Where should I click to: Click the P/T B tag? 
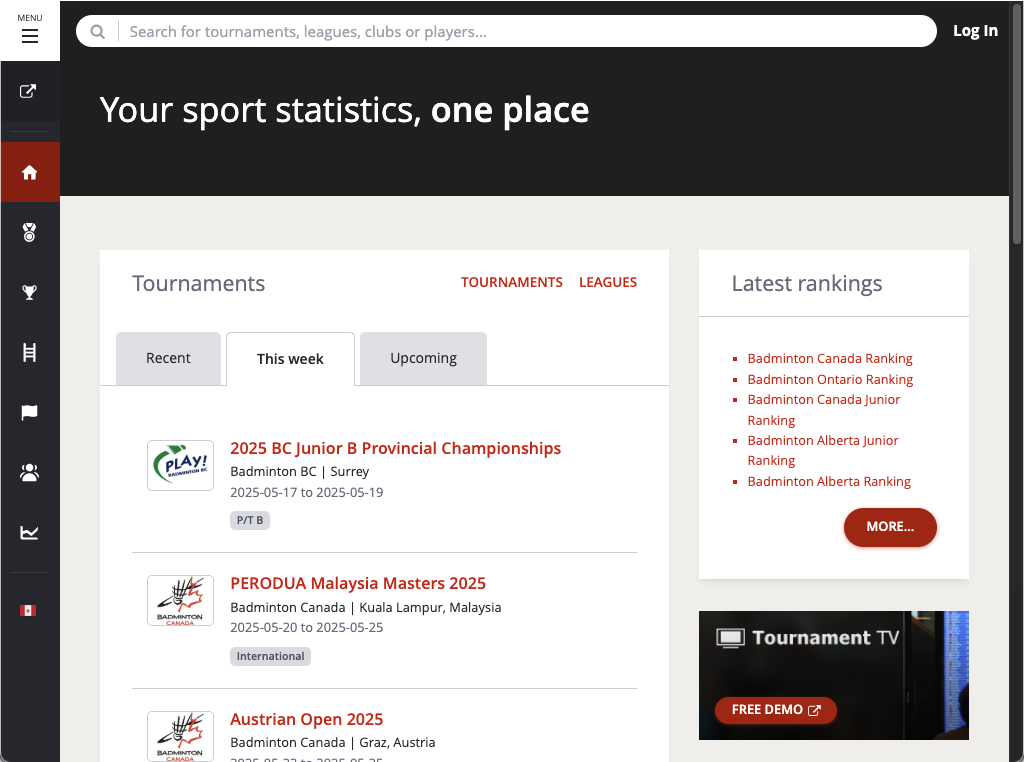[x=249, y=520]
